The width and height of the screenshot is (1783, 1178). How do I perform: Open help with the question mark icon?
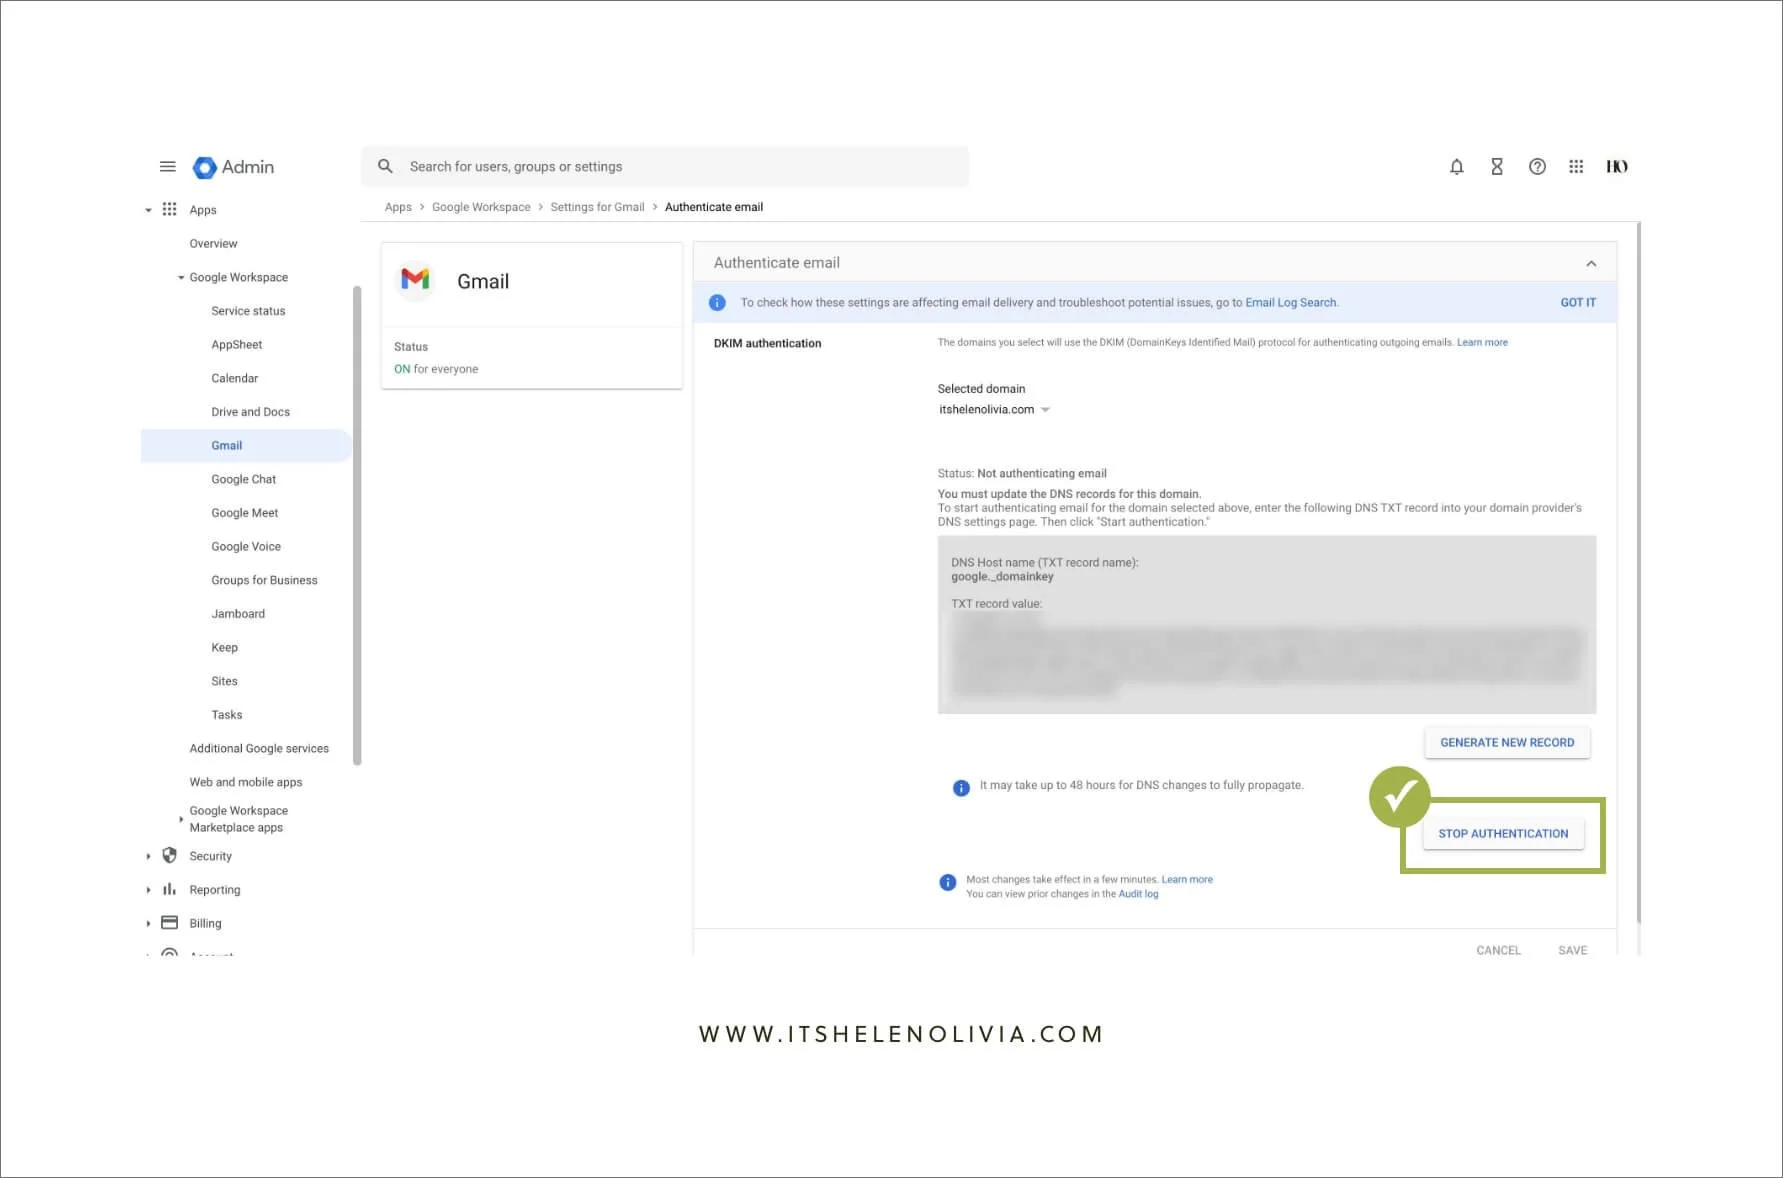pyautogui.click(x=1537, y=166)
